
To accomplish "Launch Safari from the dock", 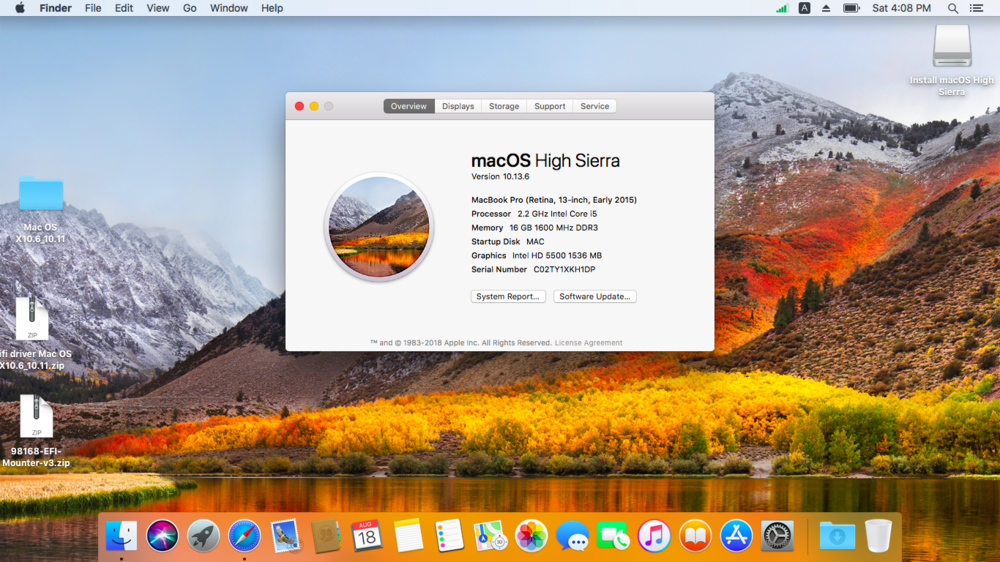I will (244, 536).
